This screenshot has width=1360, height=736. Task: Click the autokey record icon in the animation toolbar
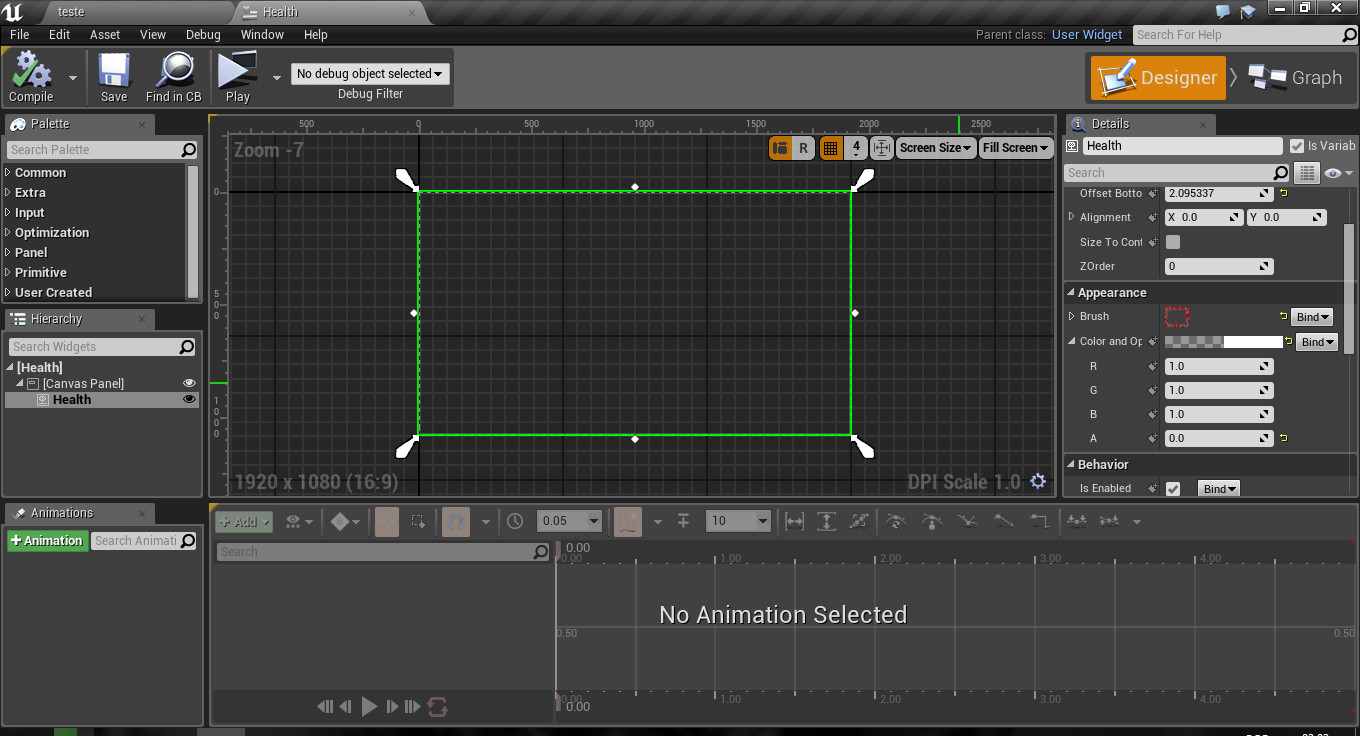pos(387,521)
